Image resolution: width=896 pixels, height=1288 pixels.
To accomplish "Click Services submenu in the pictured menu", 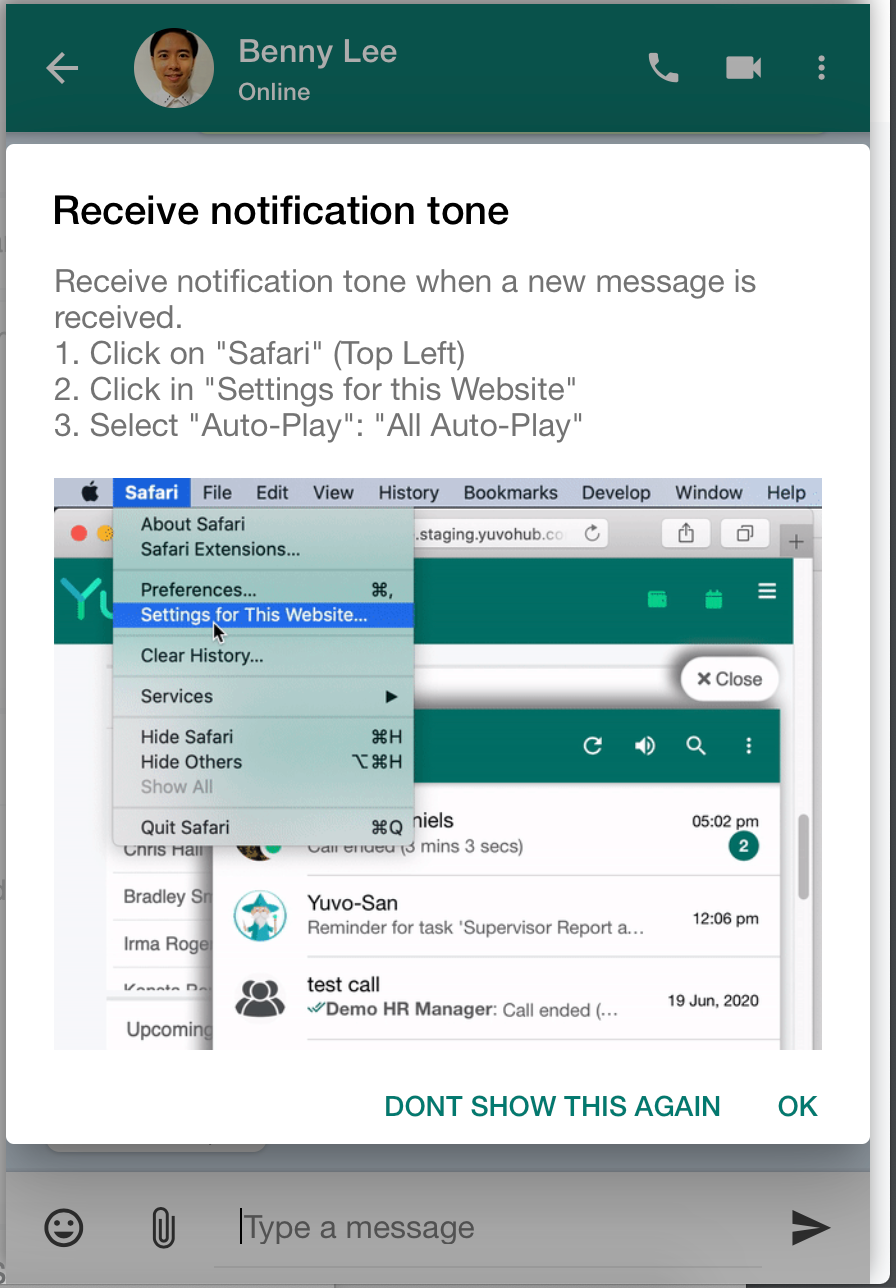I will pos(263,696).
